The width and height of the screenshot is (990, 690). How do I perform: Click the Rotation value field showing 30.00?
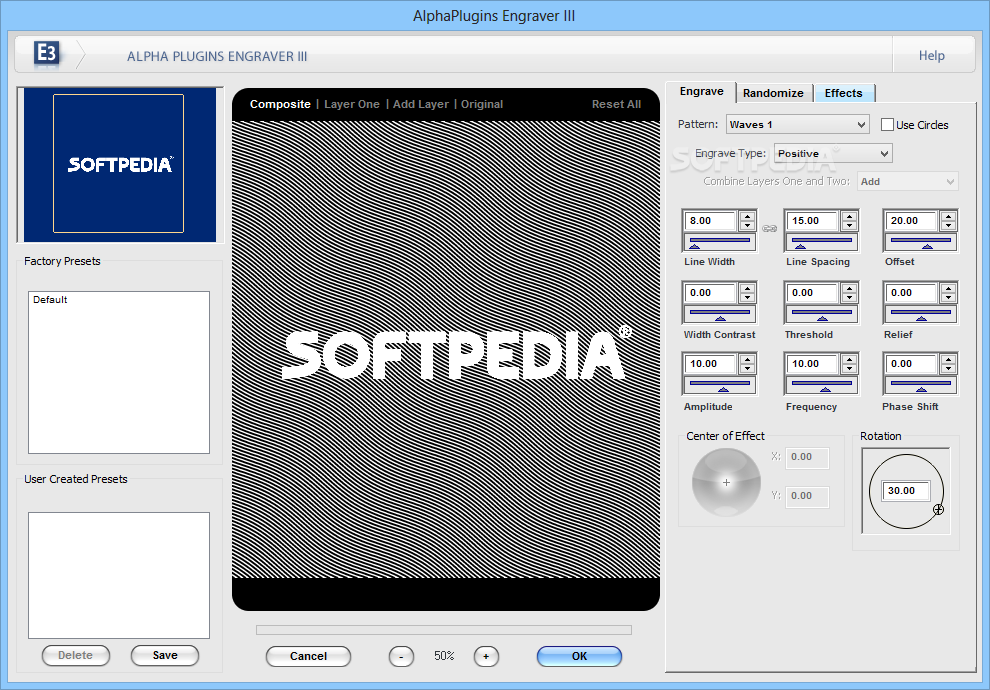click(907, 491)
